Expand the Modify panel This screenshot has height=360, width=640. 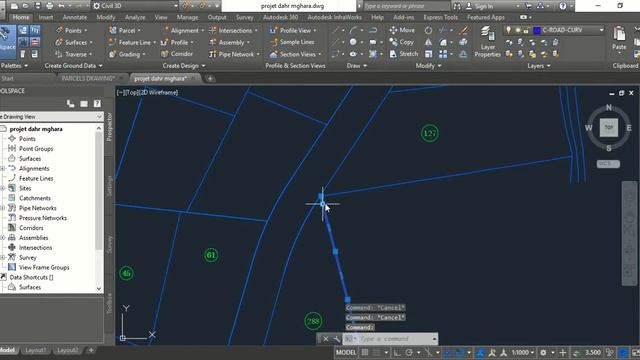[428, 66]
